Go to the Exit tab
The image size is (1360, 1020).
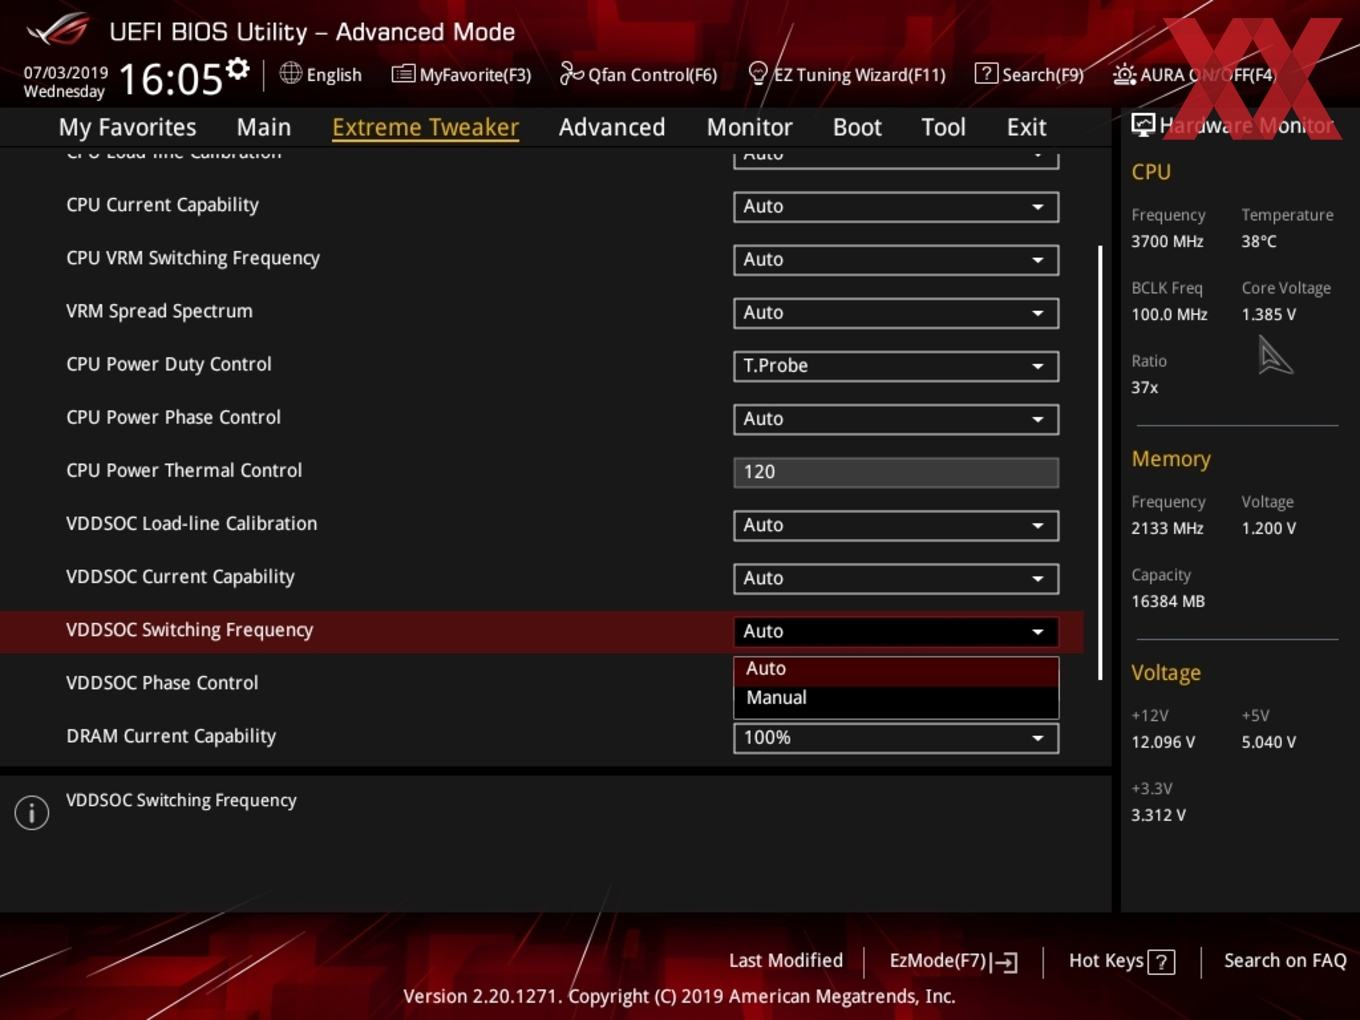point(1026,127)
